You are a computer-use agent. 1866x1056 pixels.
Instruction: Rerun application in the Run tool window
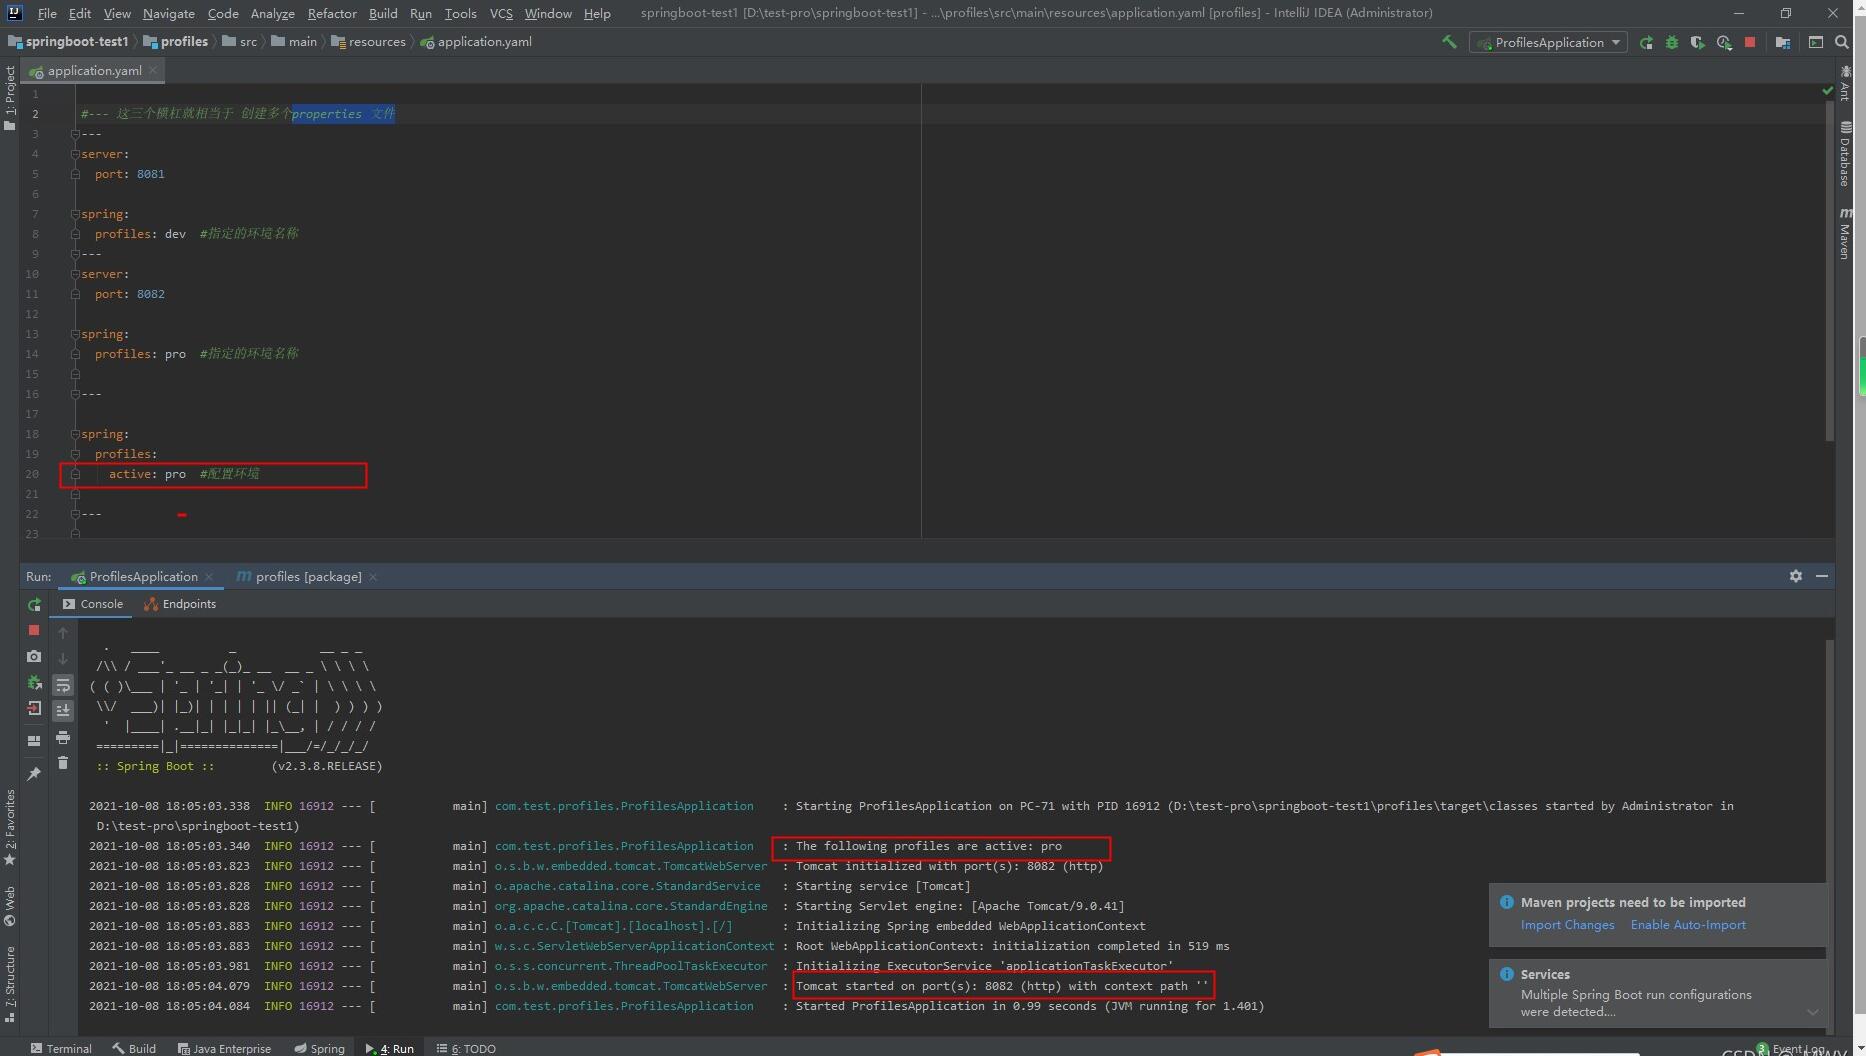[34, 605]
